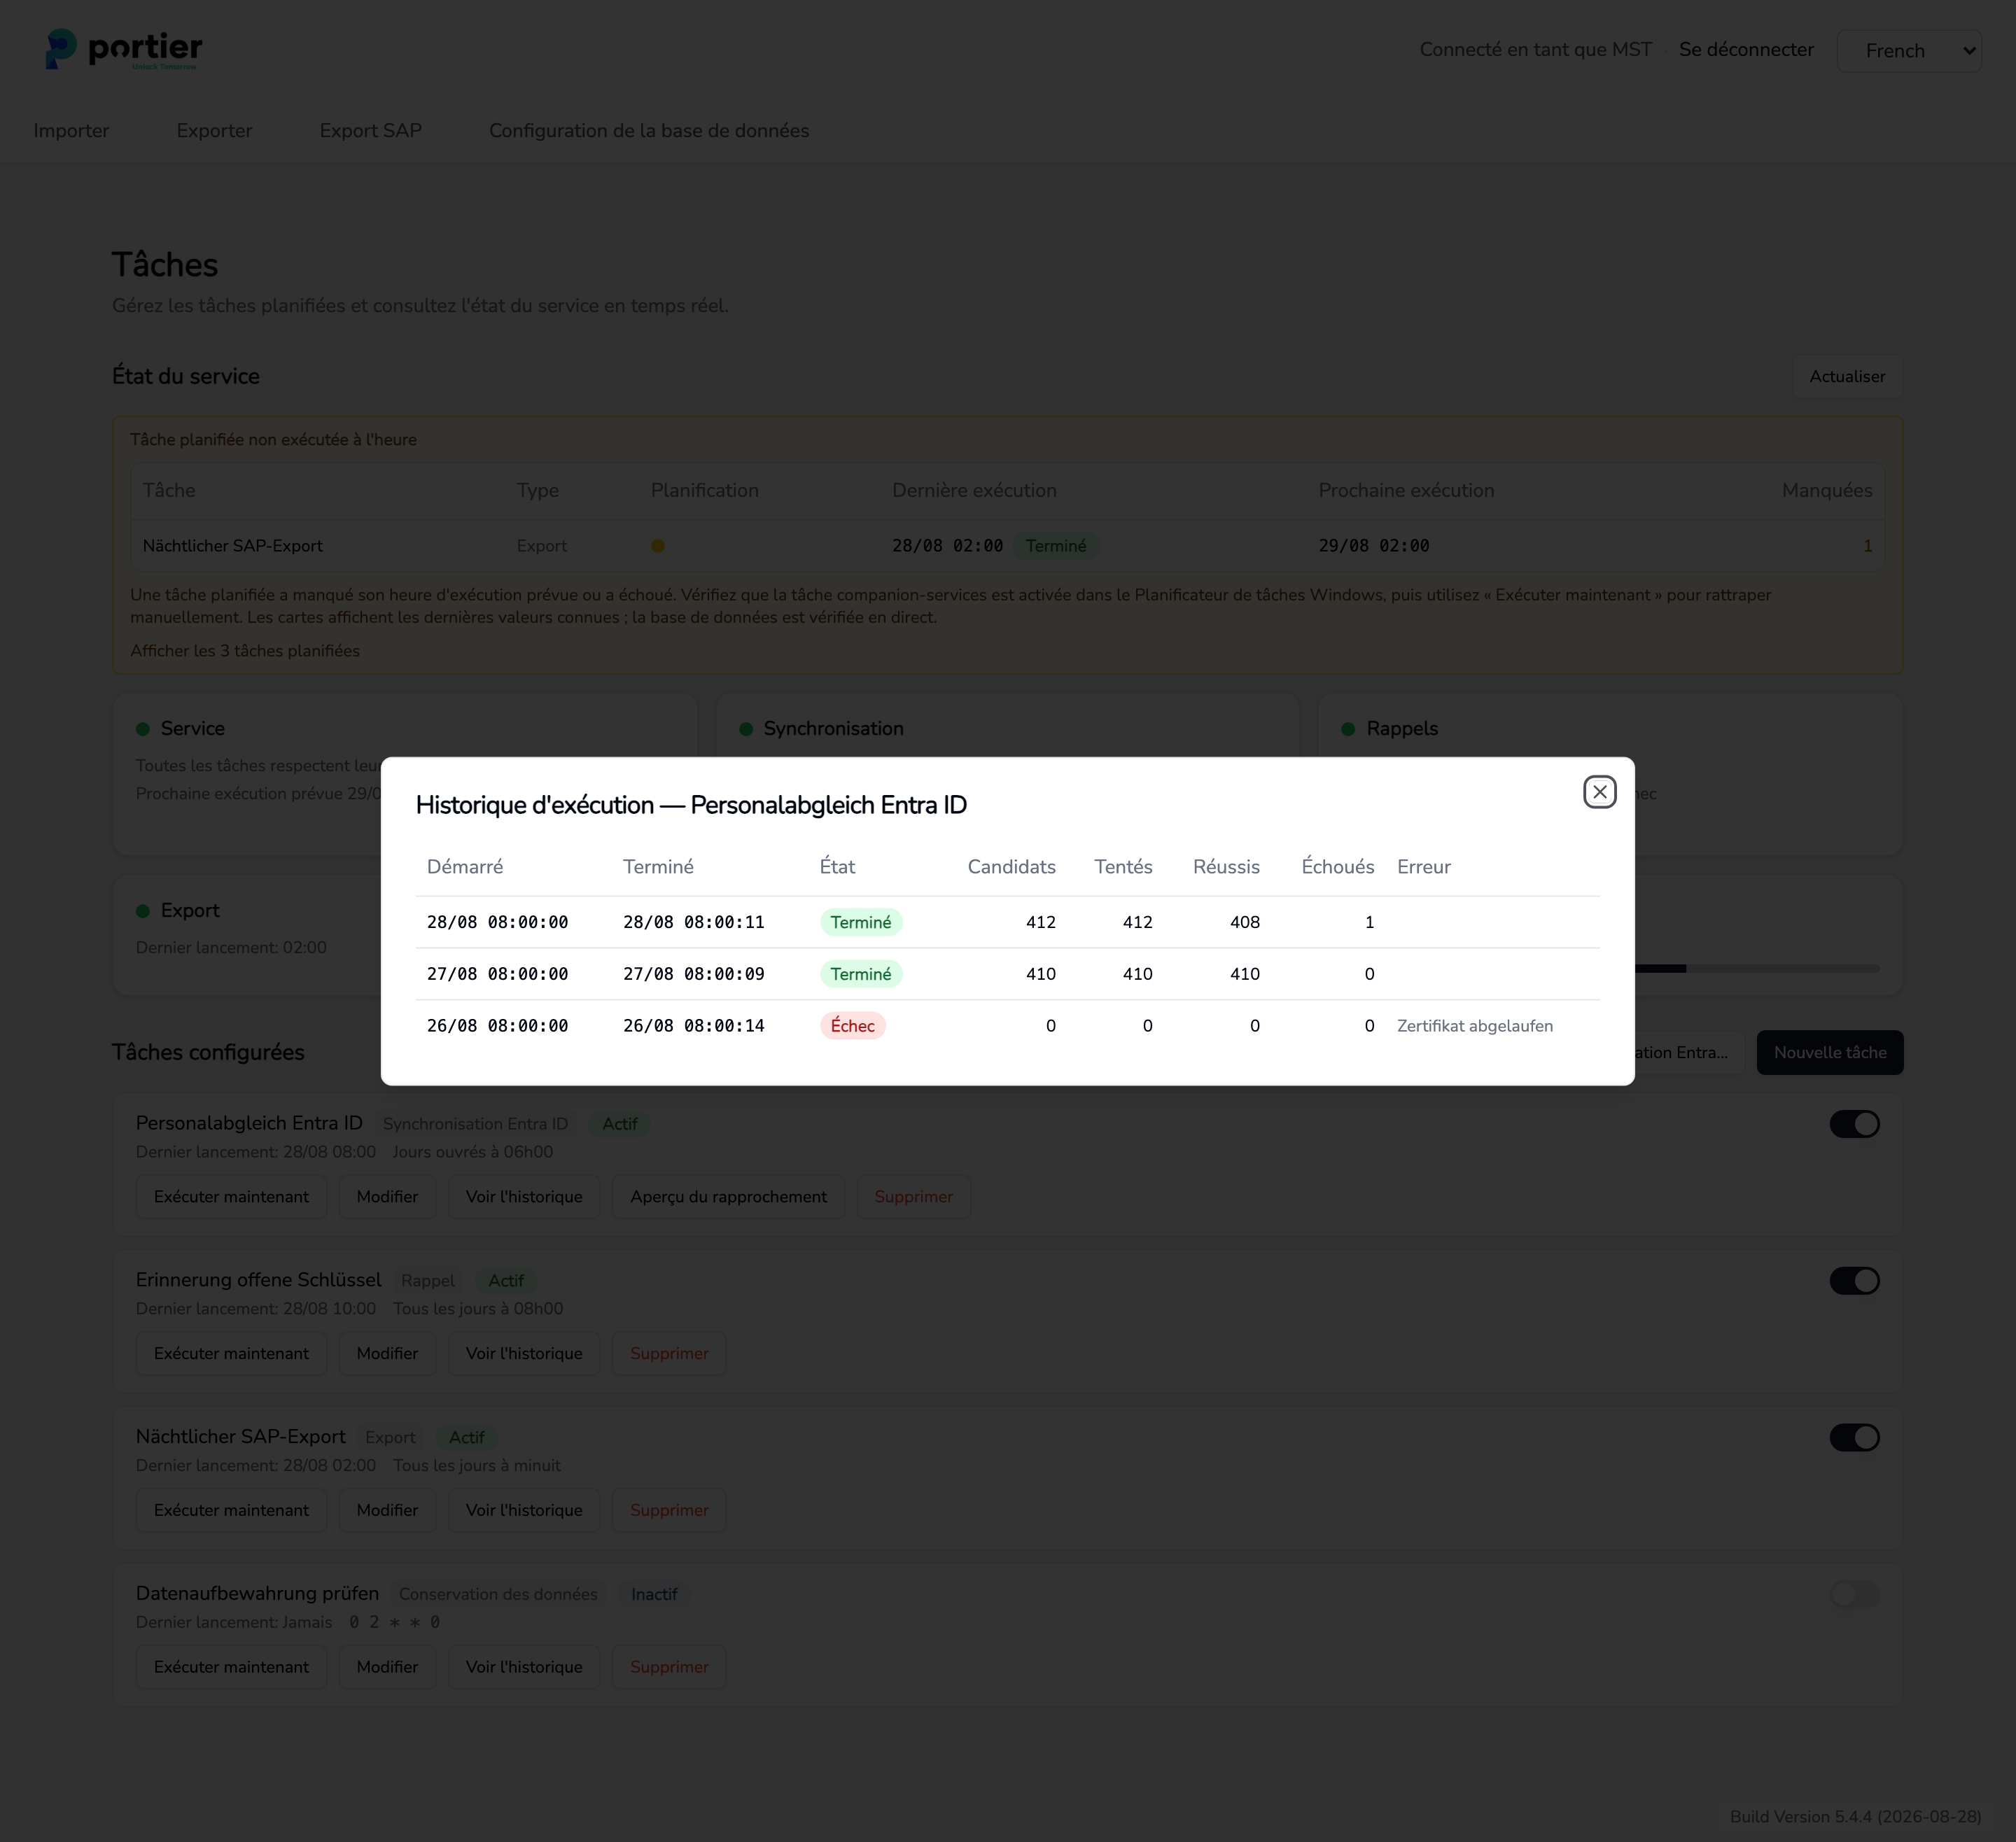Click the Se déconnecter link
The width and height of the screenshot is (2016, 1842).
click(x=1746, y=50)
